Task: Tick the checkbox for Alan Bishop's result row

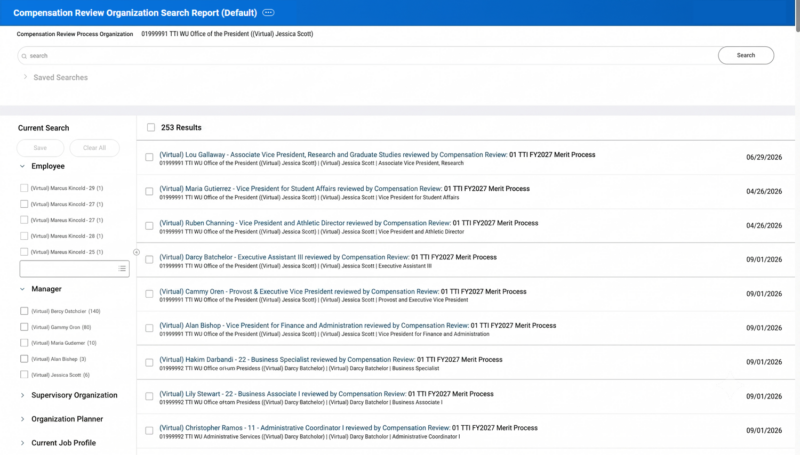Action: point(149,328)
